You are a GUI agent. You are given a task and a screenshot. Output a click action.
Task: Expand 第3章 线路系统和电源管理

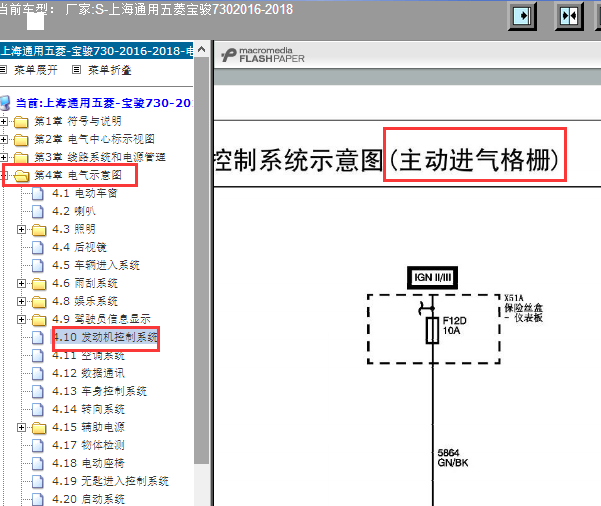click(x=4, y=157)
